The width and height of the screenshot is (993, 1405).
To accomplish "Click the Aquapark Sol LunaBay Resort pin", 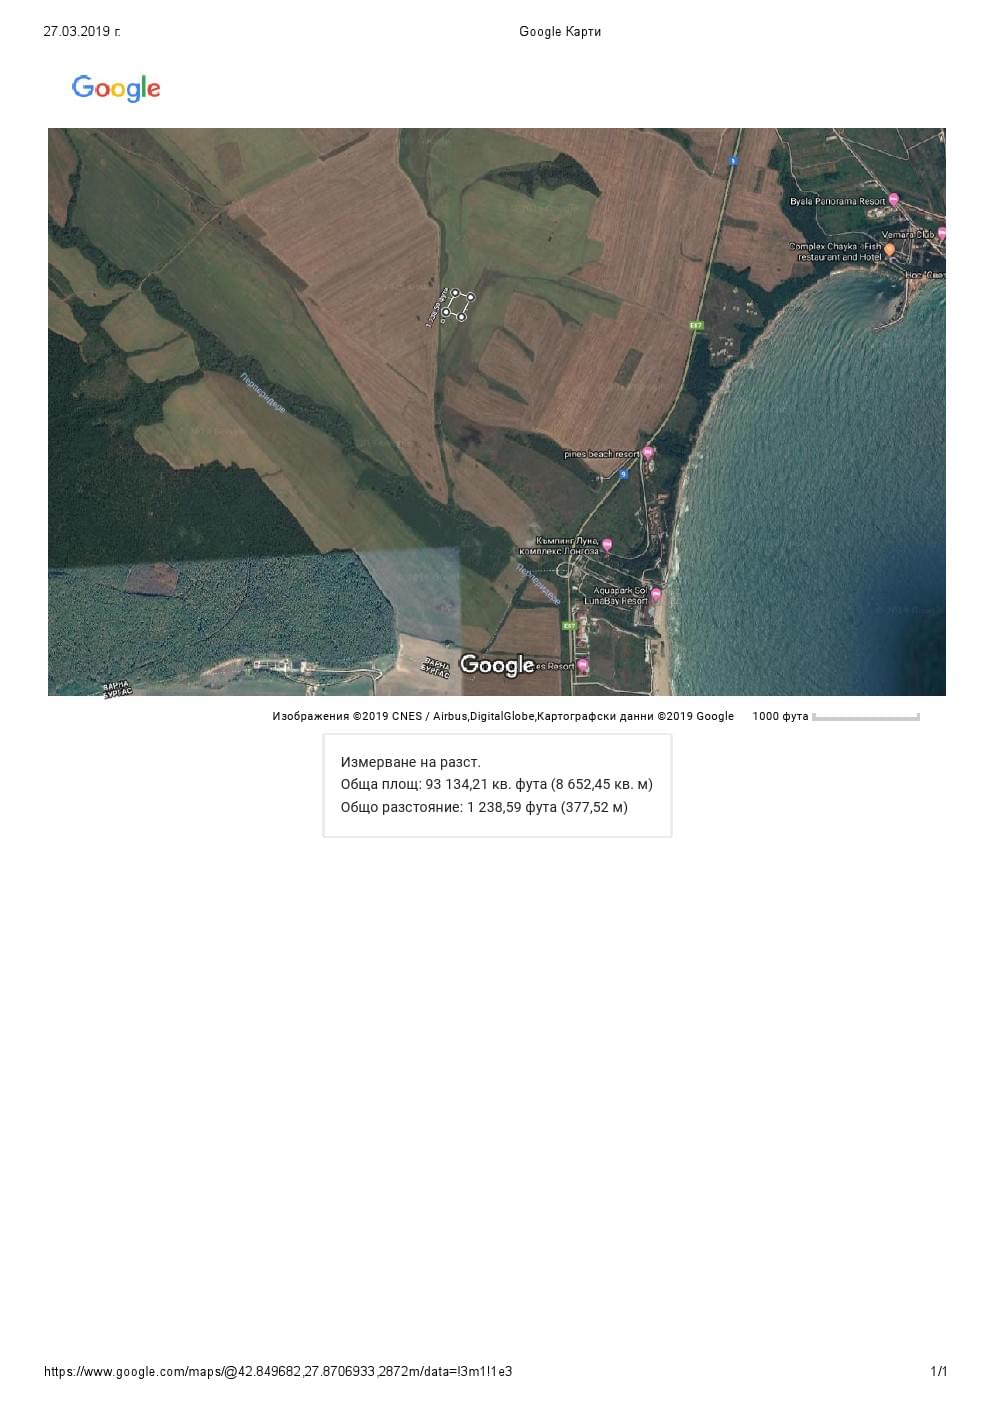I will 656,595.
